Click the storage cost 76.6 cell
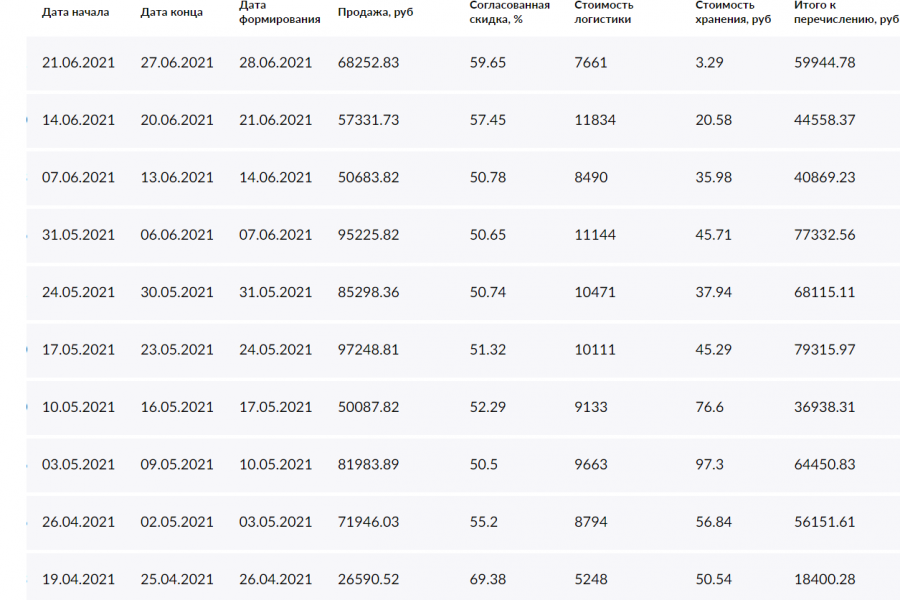 709,407
